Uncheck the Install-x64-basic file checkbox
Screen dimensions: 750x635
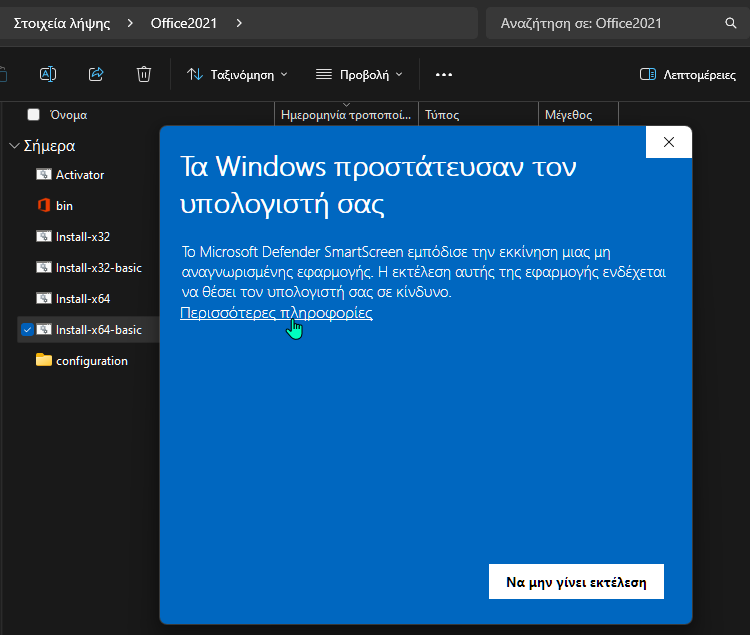point(27,329)
